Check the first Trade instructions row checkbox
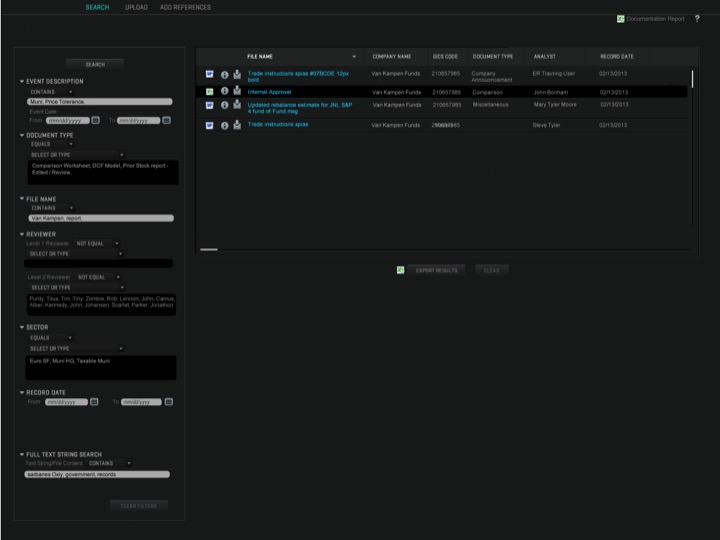The image size is (720, 540). click(210, 75)
